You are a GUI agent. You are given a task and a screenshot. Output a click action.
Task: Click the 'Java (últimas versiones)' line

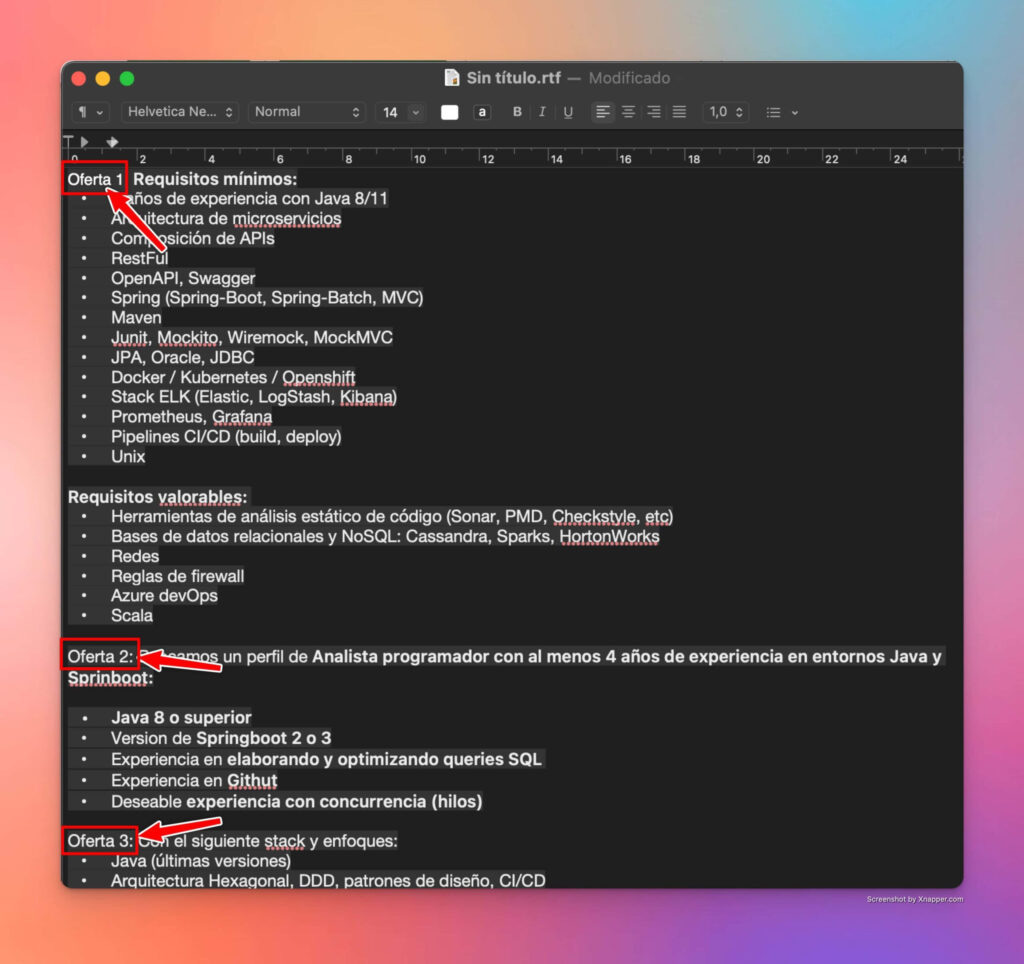point(200,861)
